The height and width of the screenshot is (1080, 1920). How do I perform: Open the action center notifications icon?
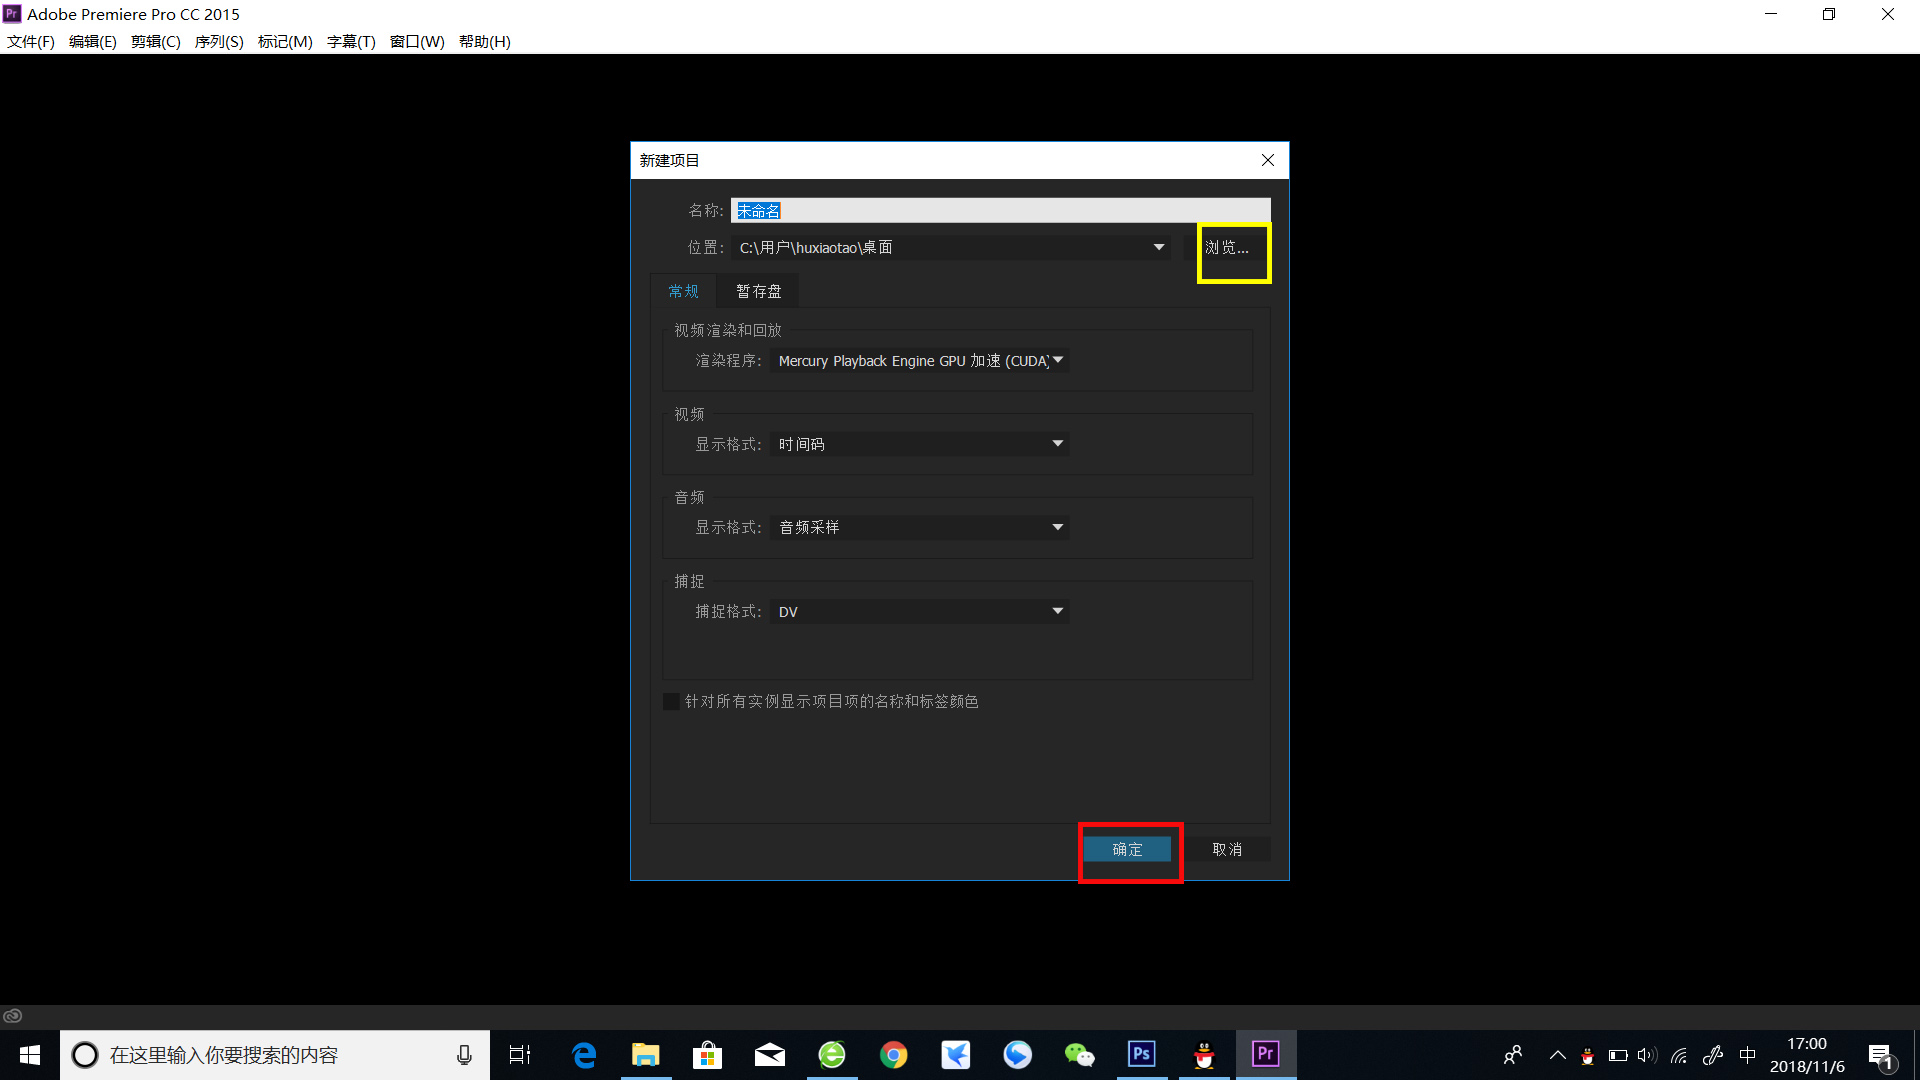click(1881, 1056)
